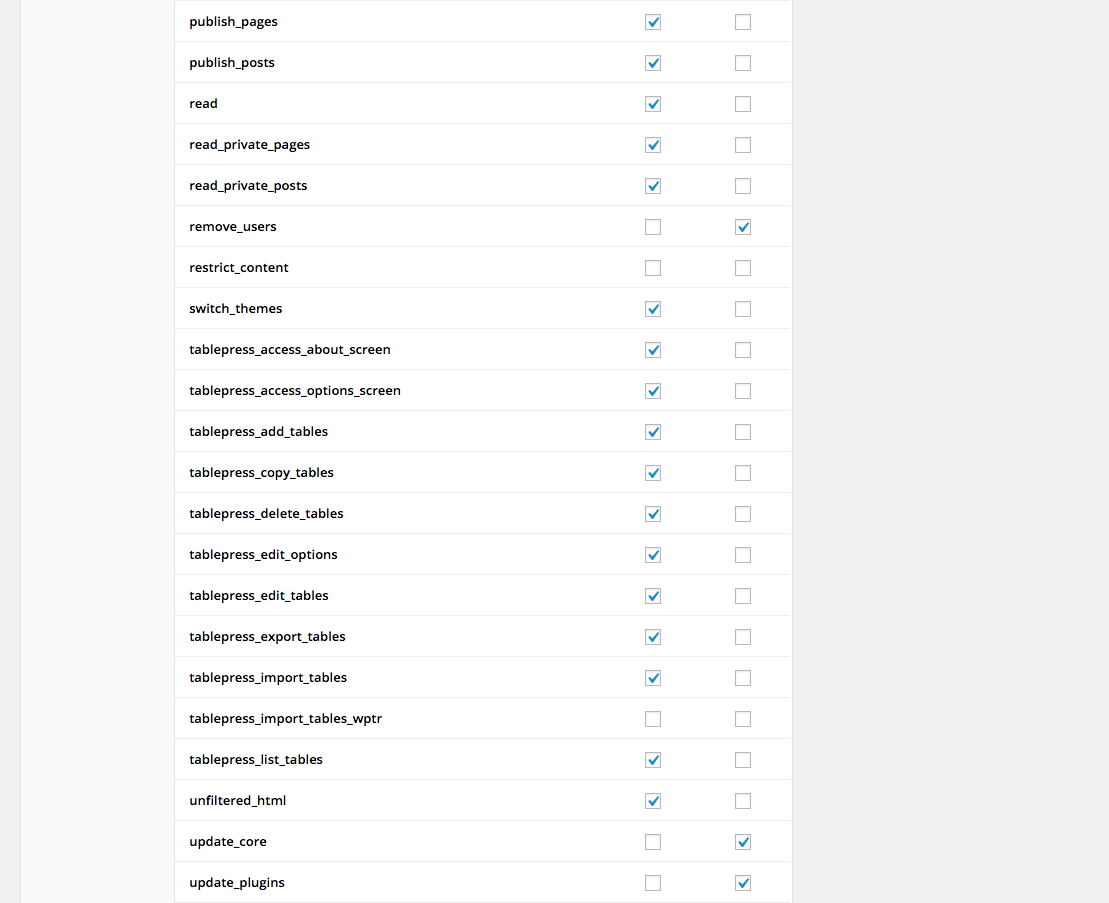Check deny checkbox for publish_posts
The image size is (1109, 903).
coord(743,63)
